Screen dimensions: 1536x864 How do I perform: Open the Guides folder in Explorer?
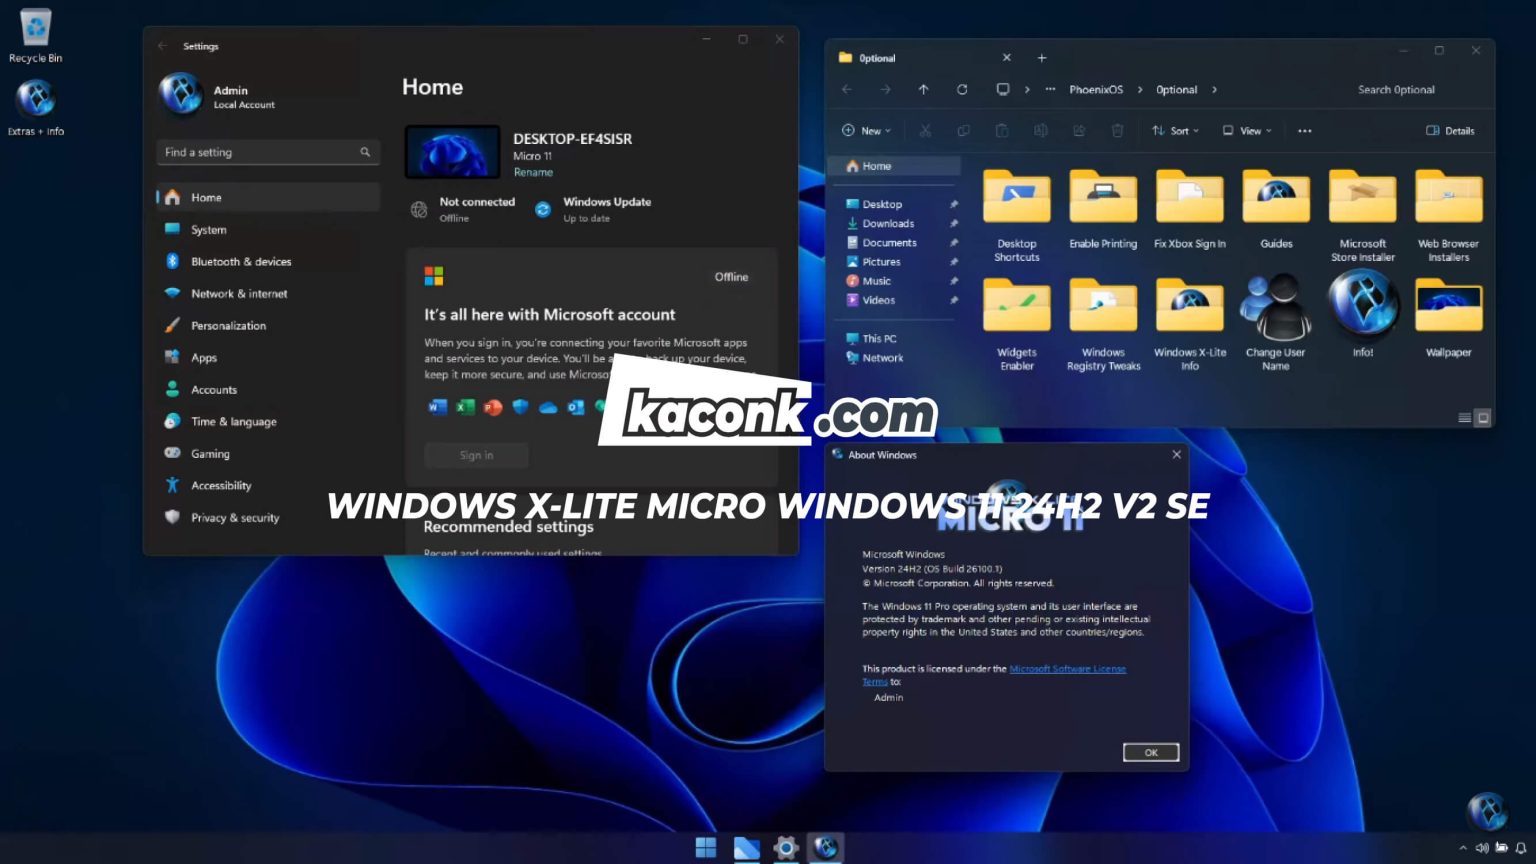[x=1276, y=210]
